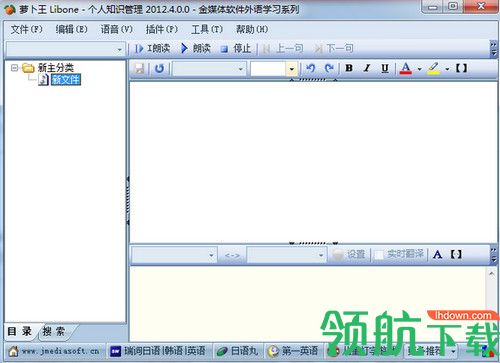The width and height of the screenshot is (500, 363).
Task: Open the www.jmediasoft.cn link
Action: coord(61,351)
